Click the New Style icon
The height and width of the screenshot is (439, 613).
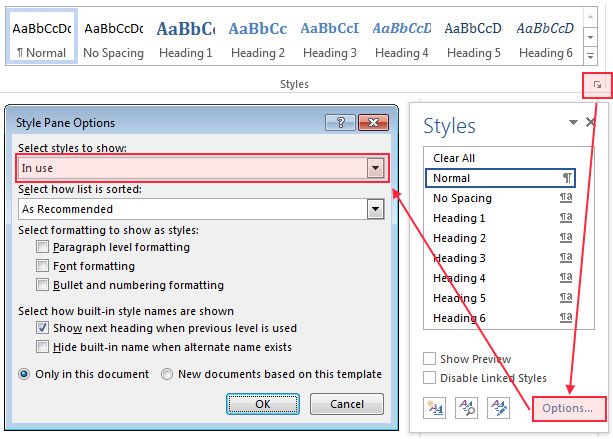[x=434, y=406]
